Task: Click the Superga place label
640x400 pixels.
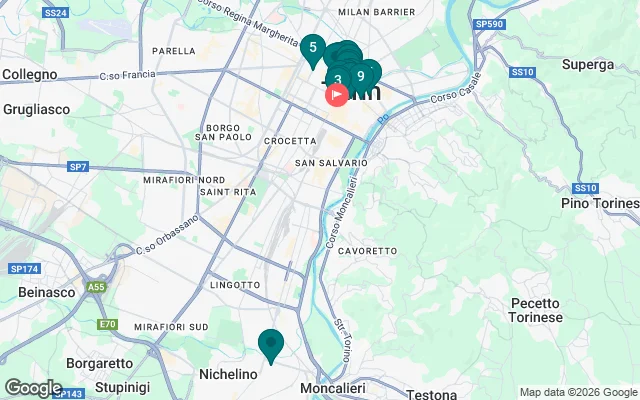Action: [588, 64]
